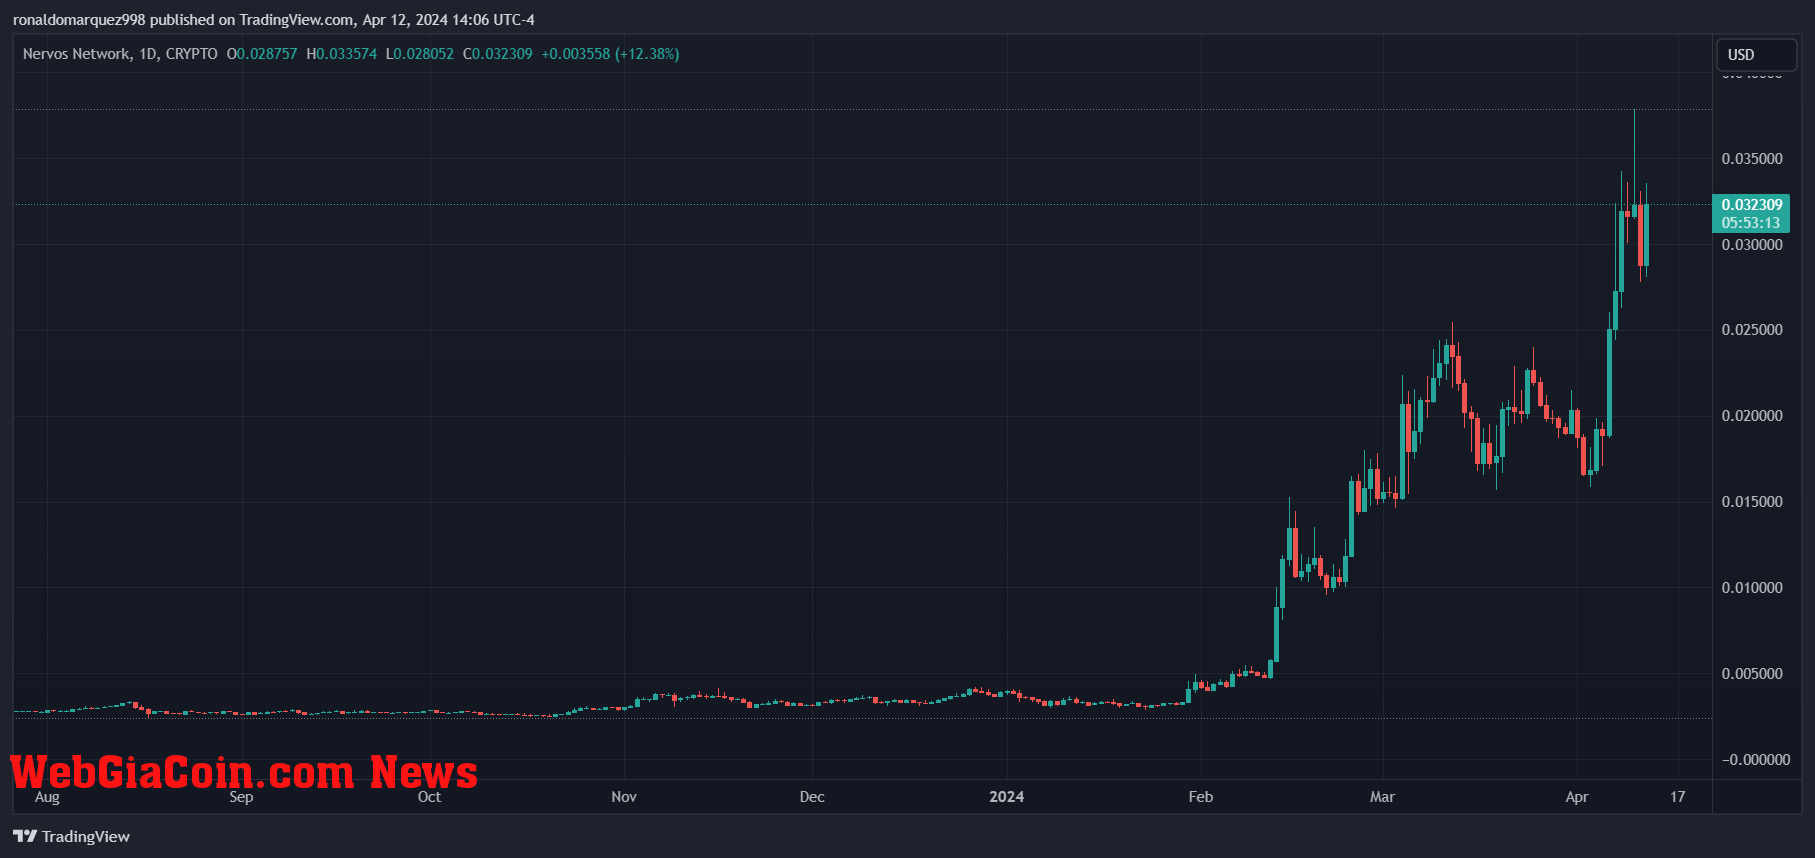Click the 0.005000 price axis label

pyautogui.click(x=1752, y=674)
